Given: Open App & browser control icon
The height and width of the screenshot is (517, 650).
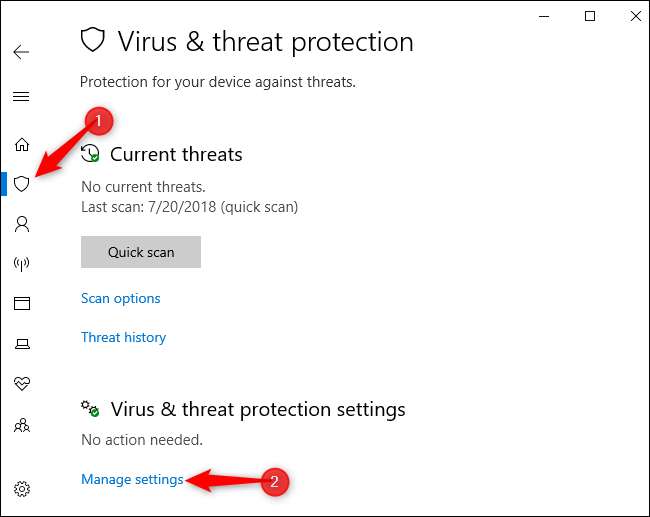Looking at the screenshot, I should coord(21,304).
